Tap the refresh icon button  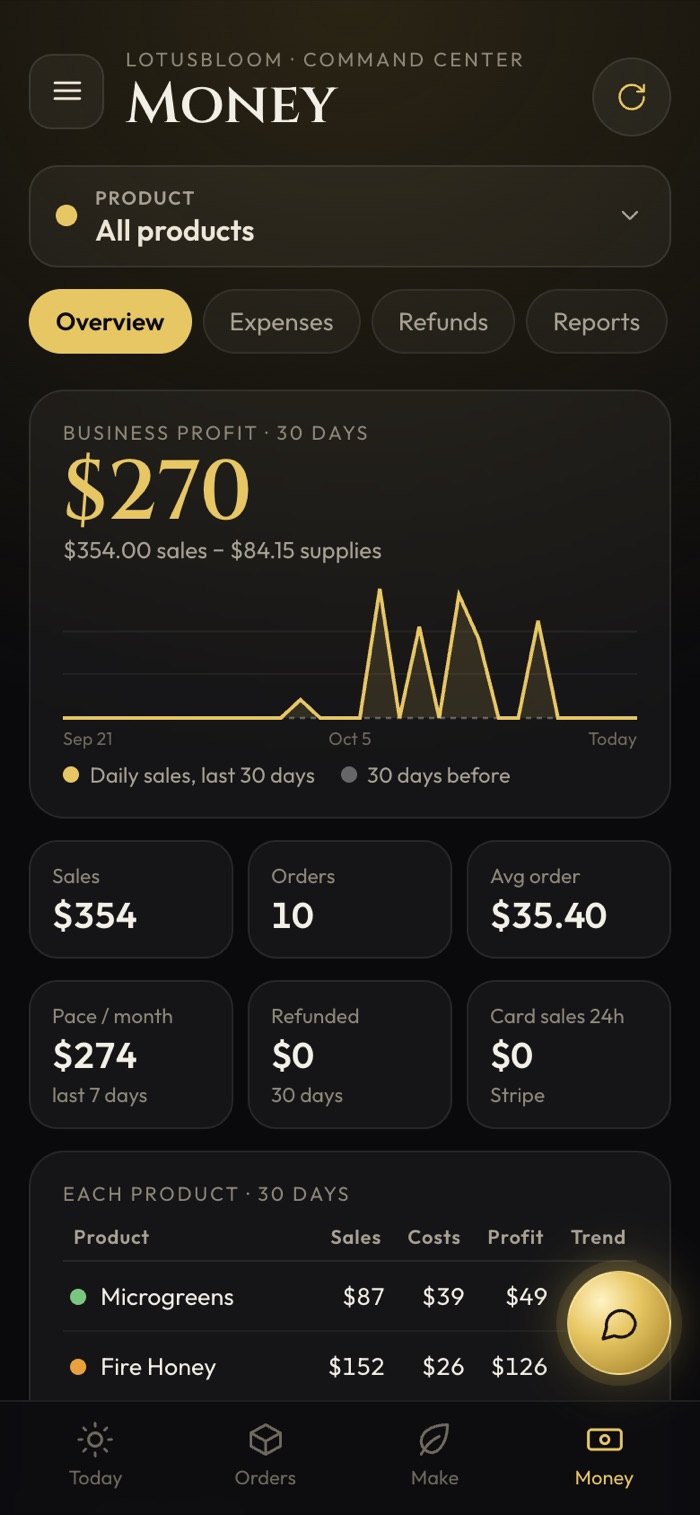click(631, 97)
